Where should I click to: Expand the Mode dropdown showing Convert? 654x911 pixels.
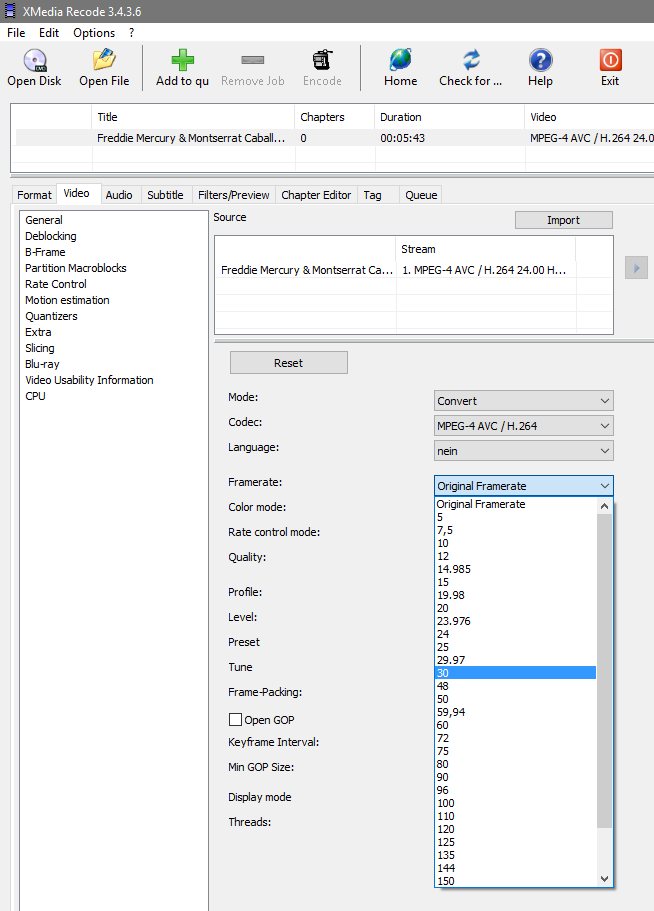[x=523, y=401]
